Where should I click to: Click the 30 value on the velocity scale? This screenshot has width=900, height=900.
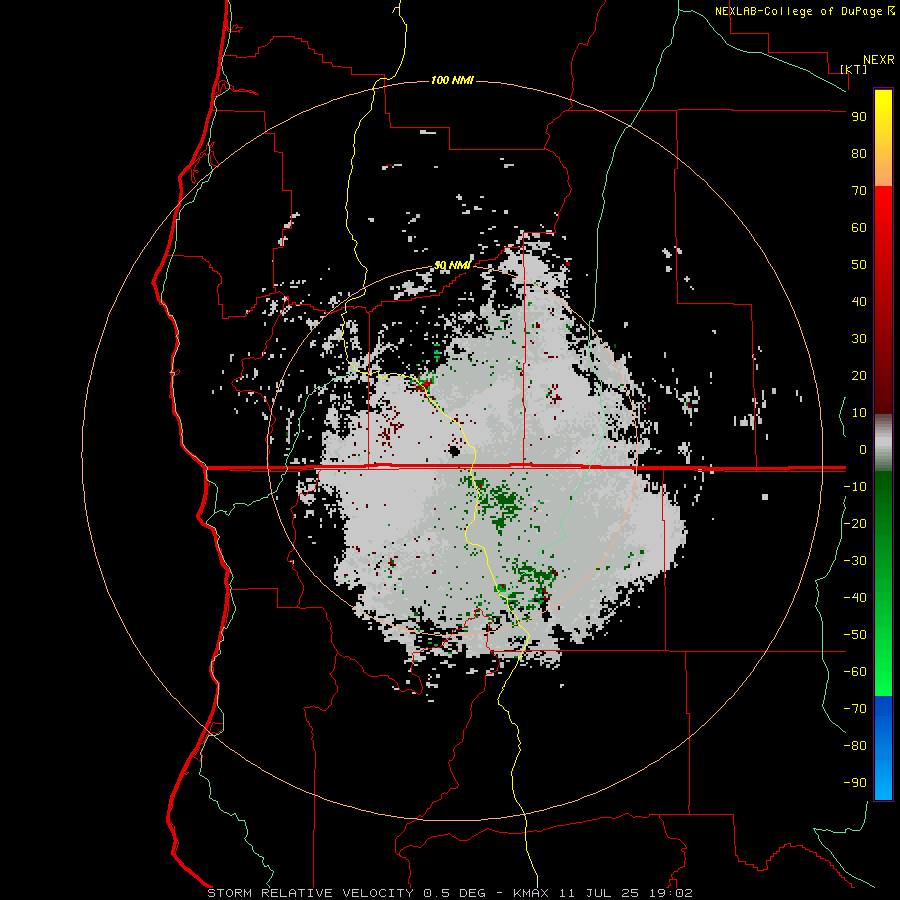[859, 339]
